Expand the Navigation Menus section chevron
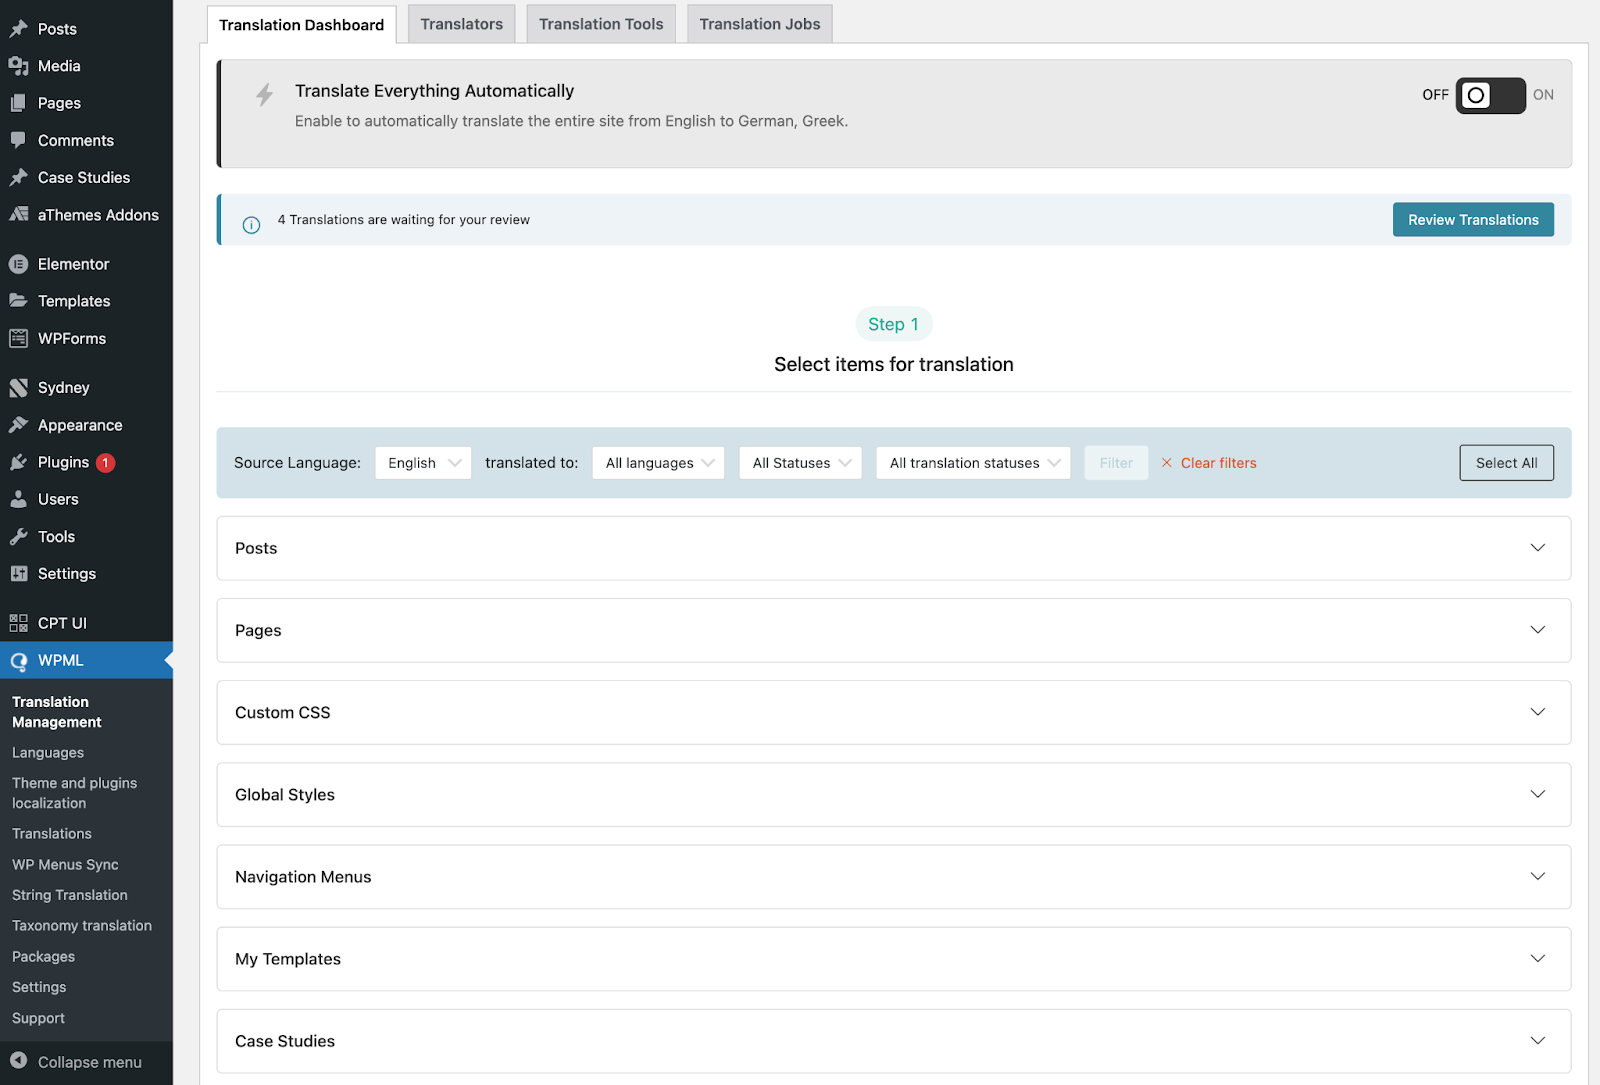 (x=1538, y=876)
